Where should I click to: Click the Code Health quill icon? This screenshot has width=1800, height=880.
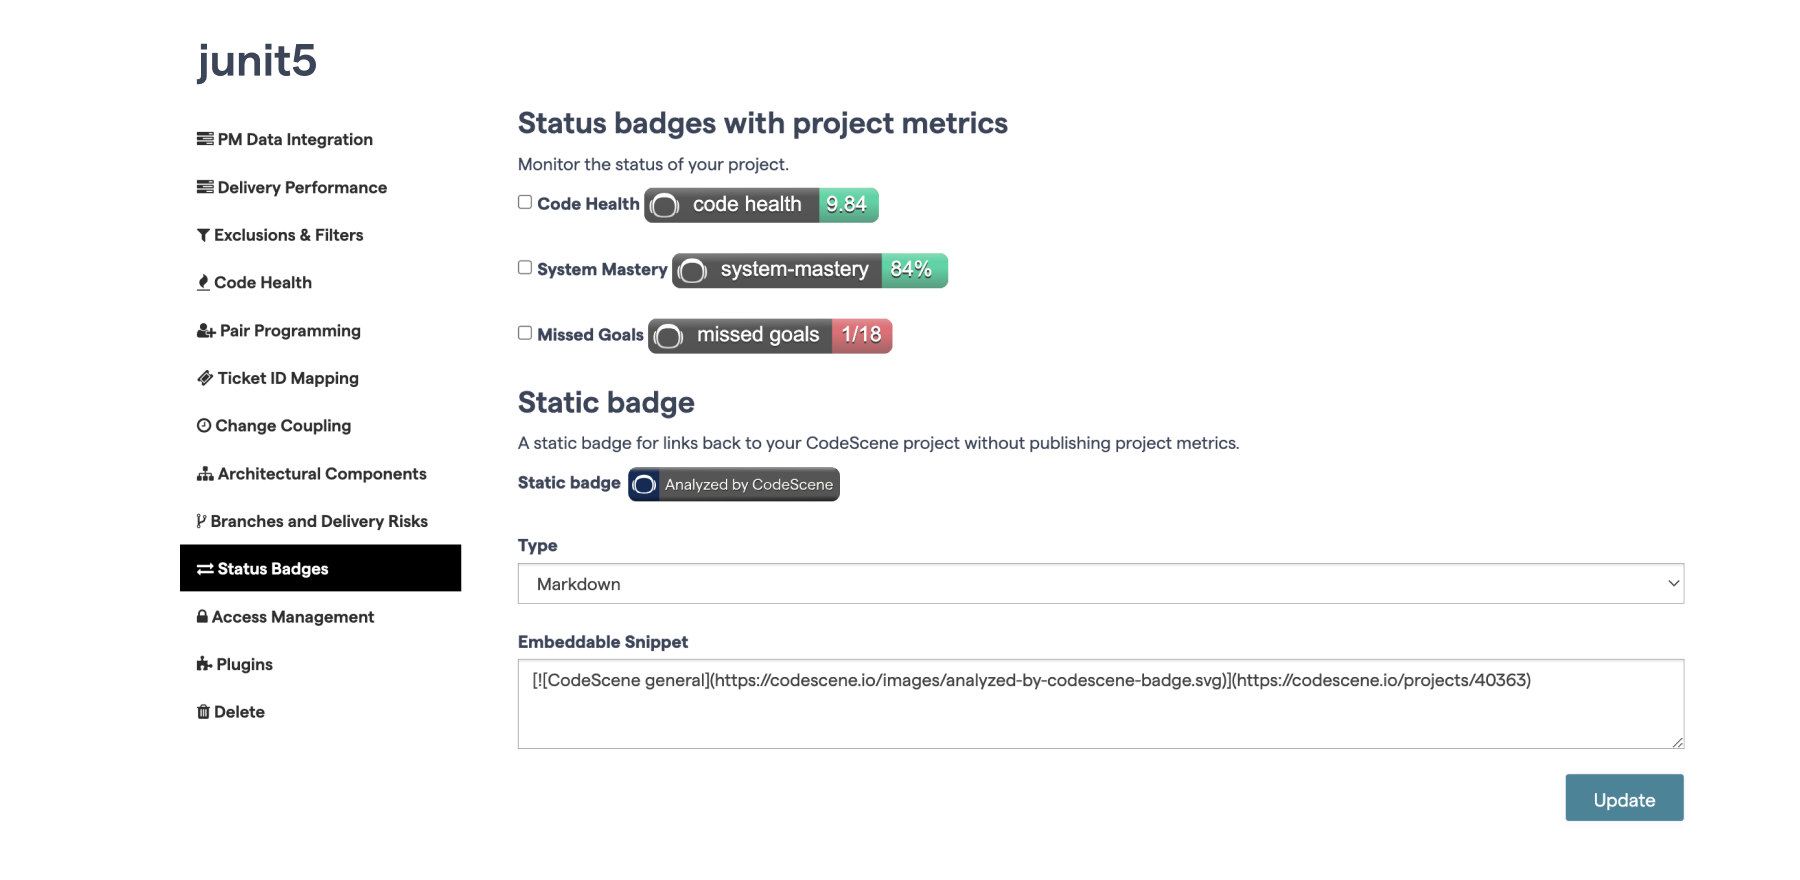pyautogui.click(x=204, y=282)
